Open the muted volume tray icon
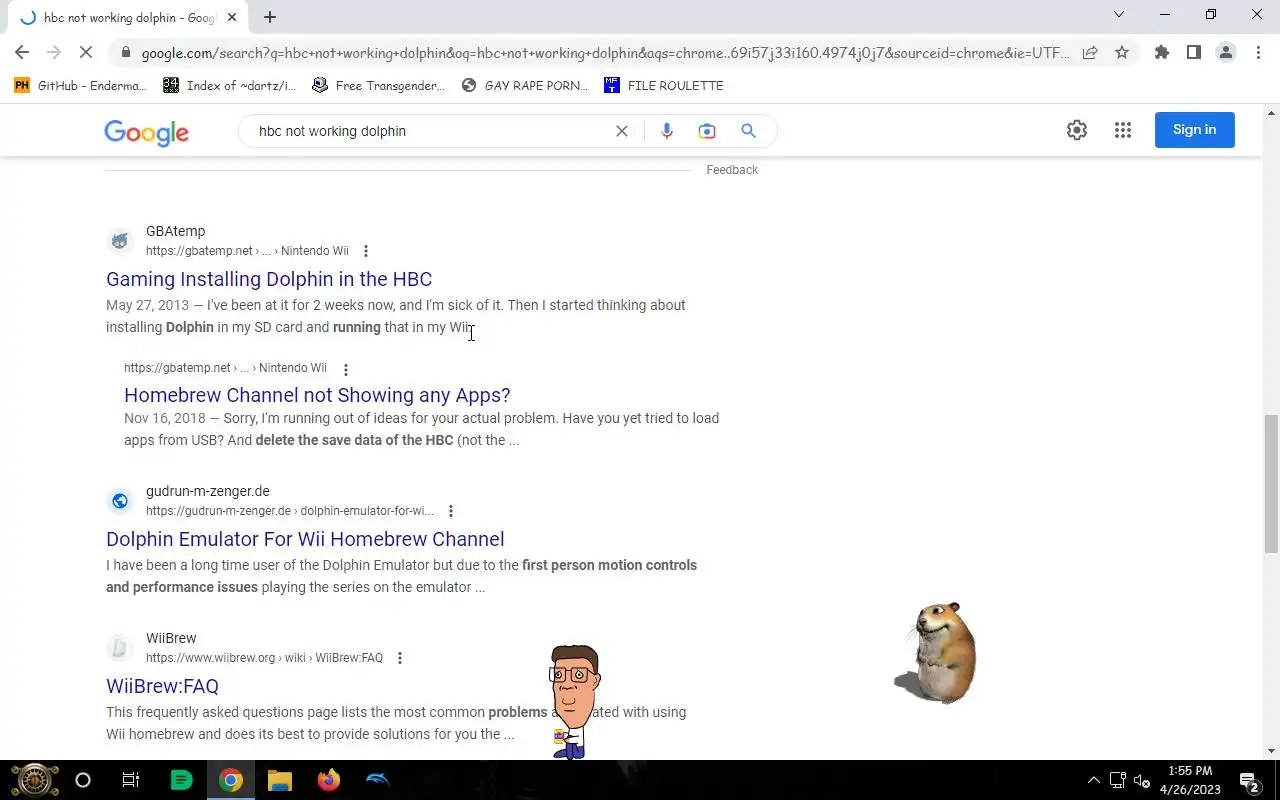This screenshot has width=1280, height=800. pos(1142,780)
